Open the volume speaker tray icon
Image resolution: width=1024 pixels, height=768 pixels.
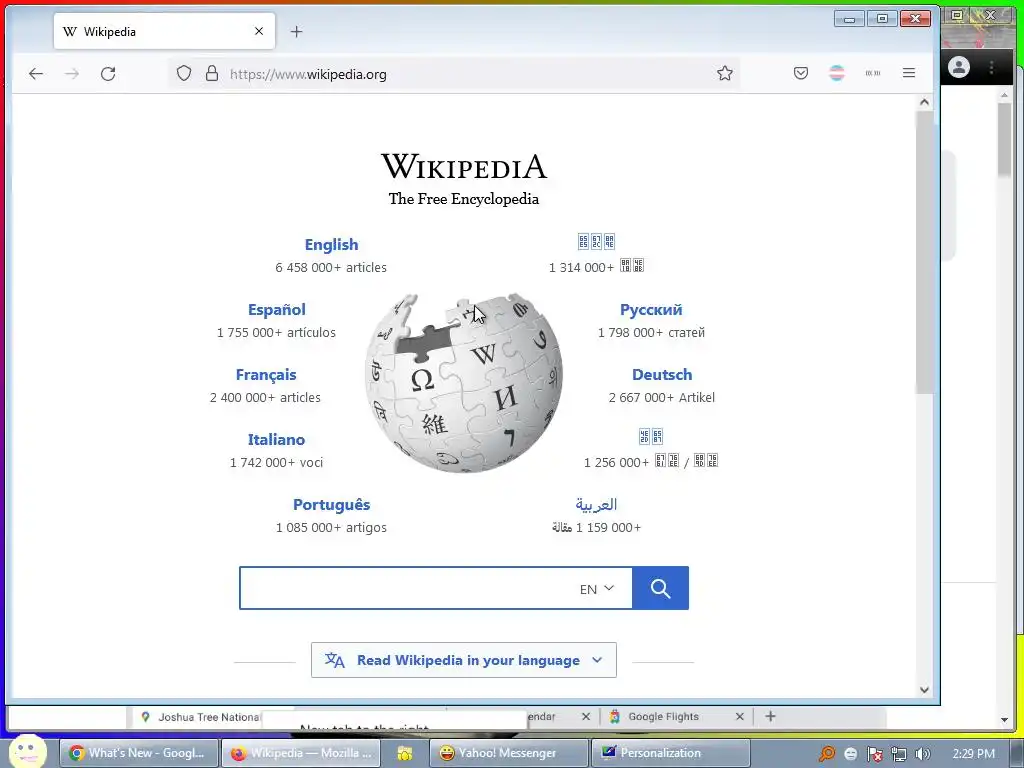click(923, 754)
